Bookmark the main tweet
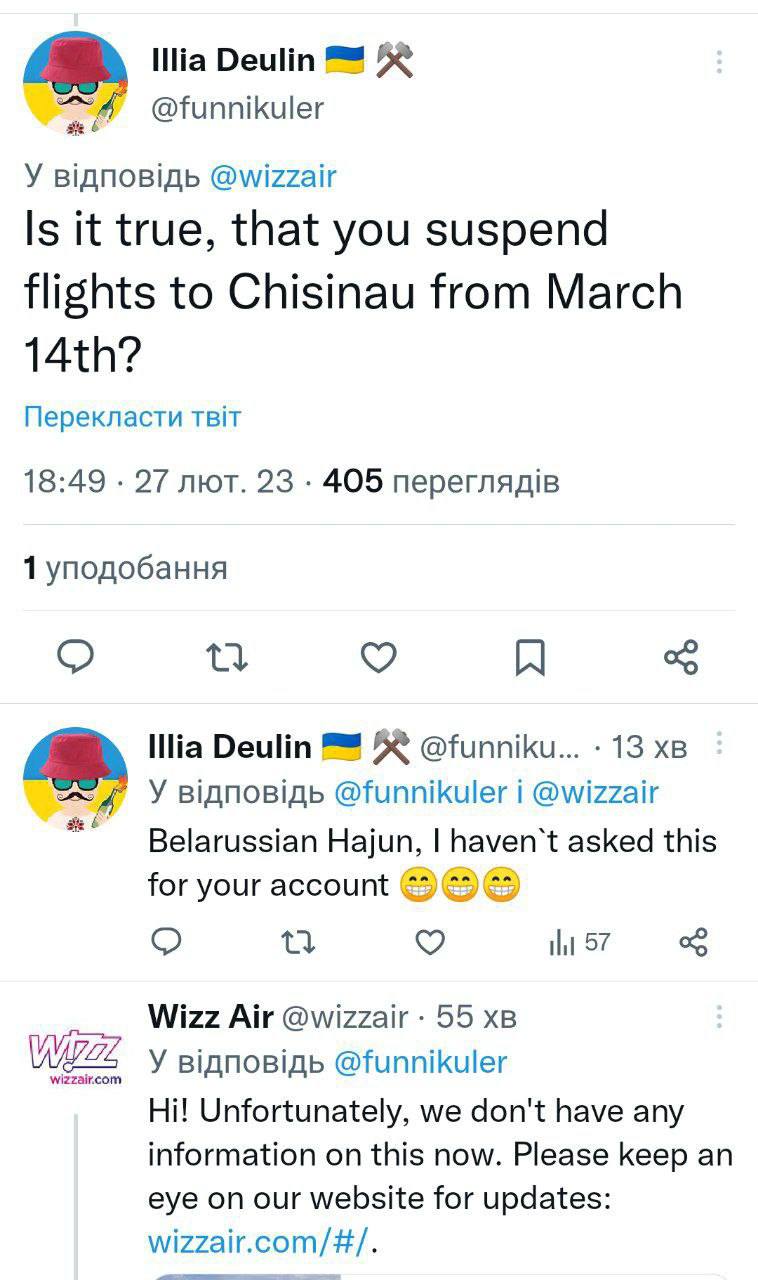 tap(530, 657)
